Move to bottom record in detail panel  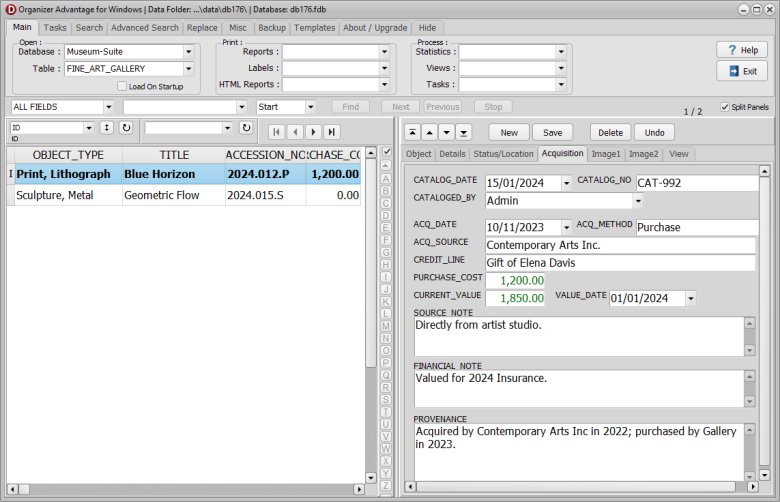463,132
